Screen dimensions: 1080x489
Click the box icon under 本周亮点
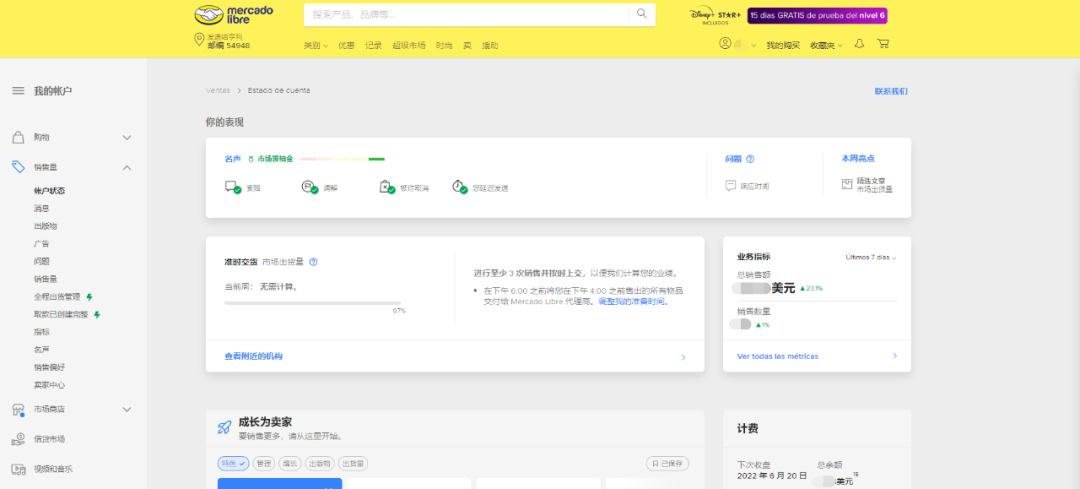(847, 185)
